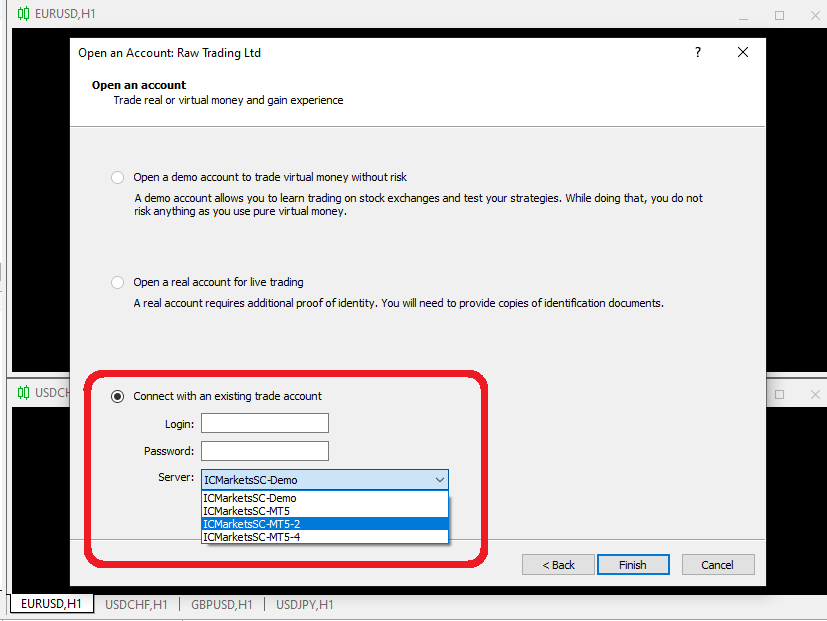Select 'Open a demo account' option
Image resolution: width=827 pixels, height=621 pixels.
pyautogui.click(x=117, y=177)
